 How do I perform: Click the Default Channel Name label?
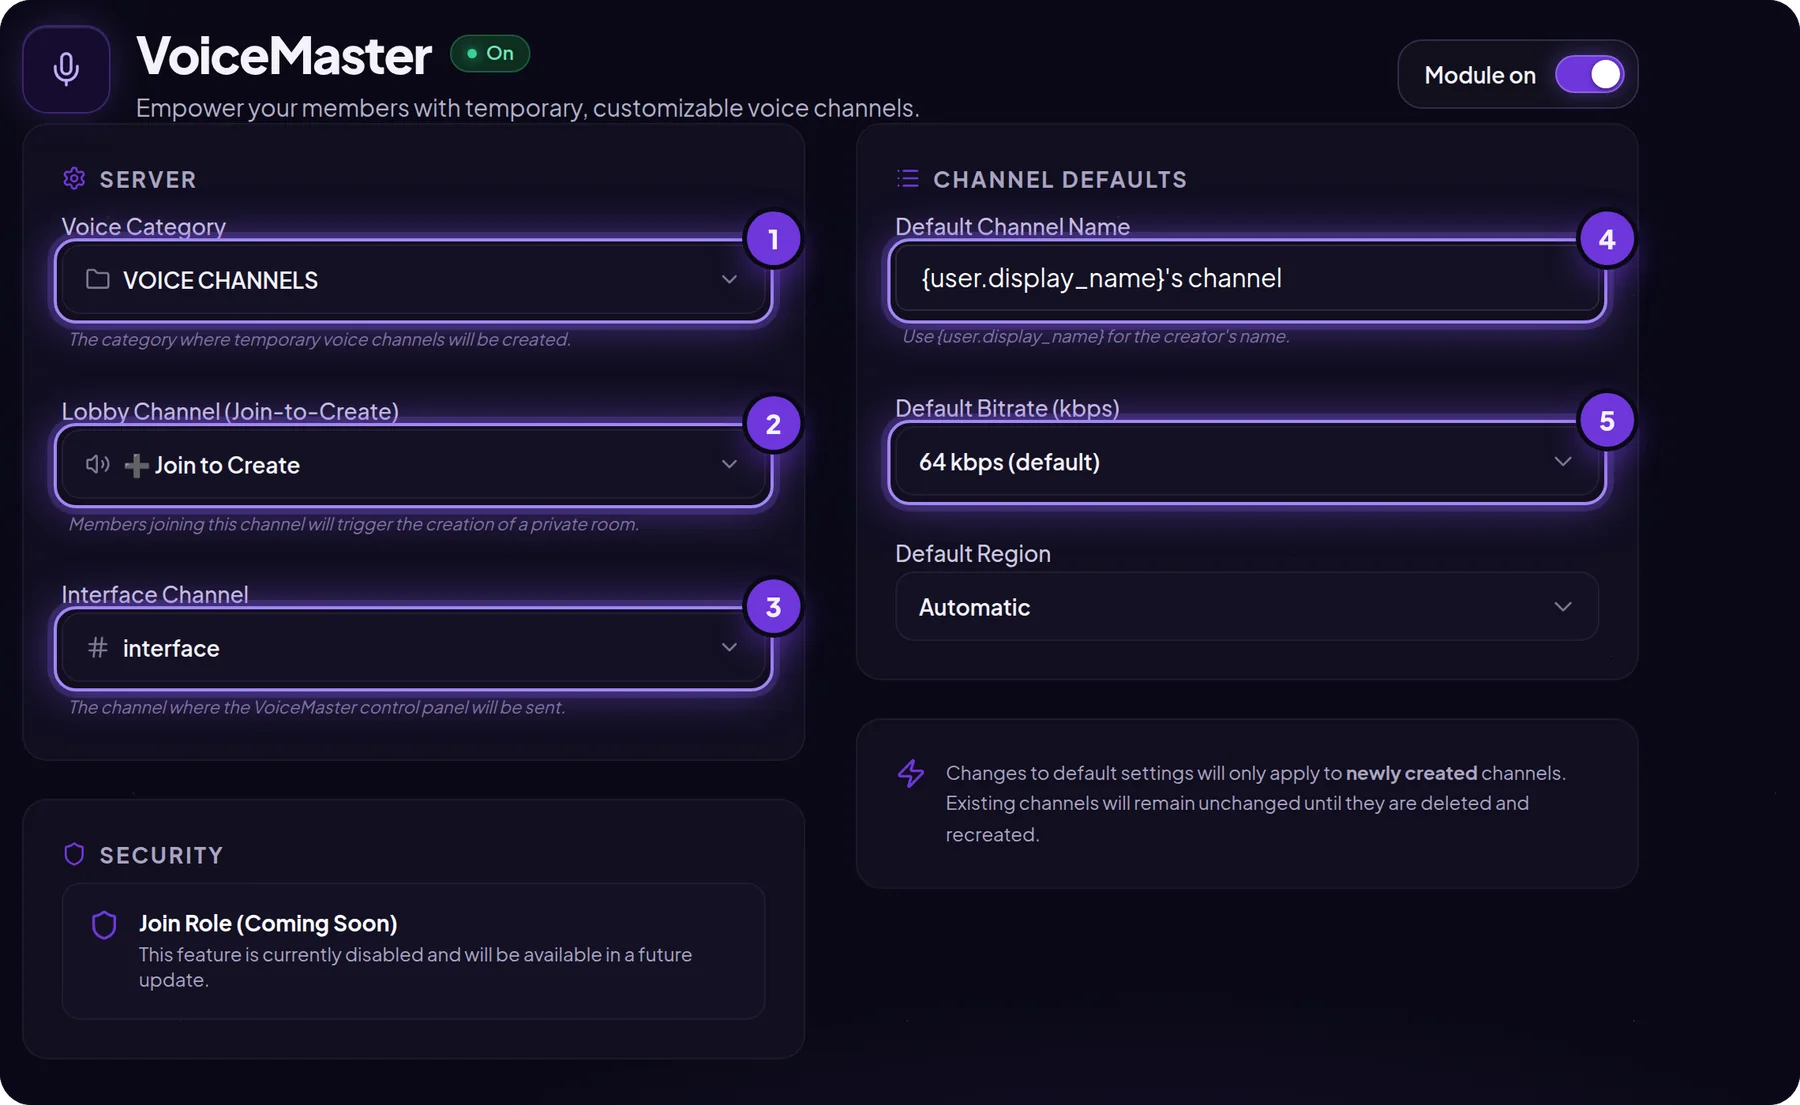coord(1013,227)
